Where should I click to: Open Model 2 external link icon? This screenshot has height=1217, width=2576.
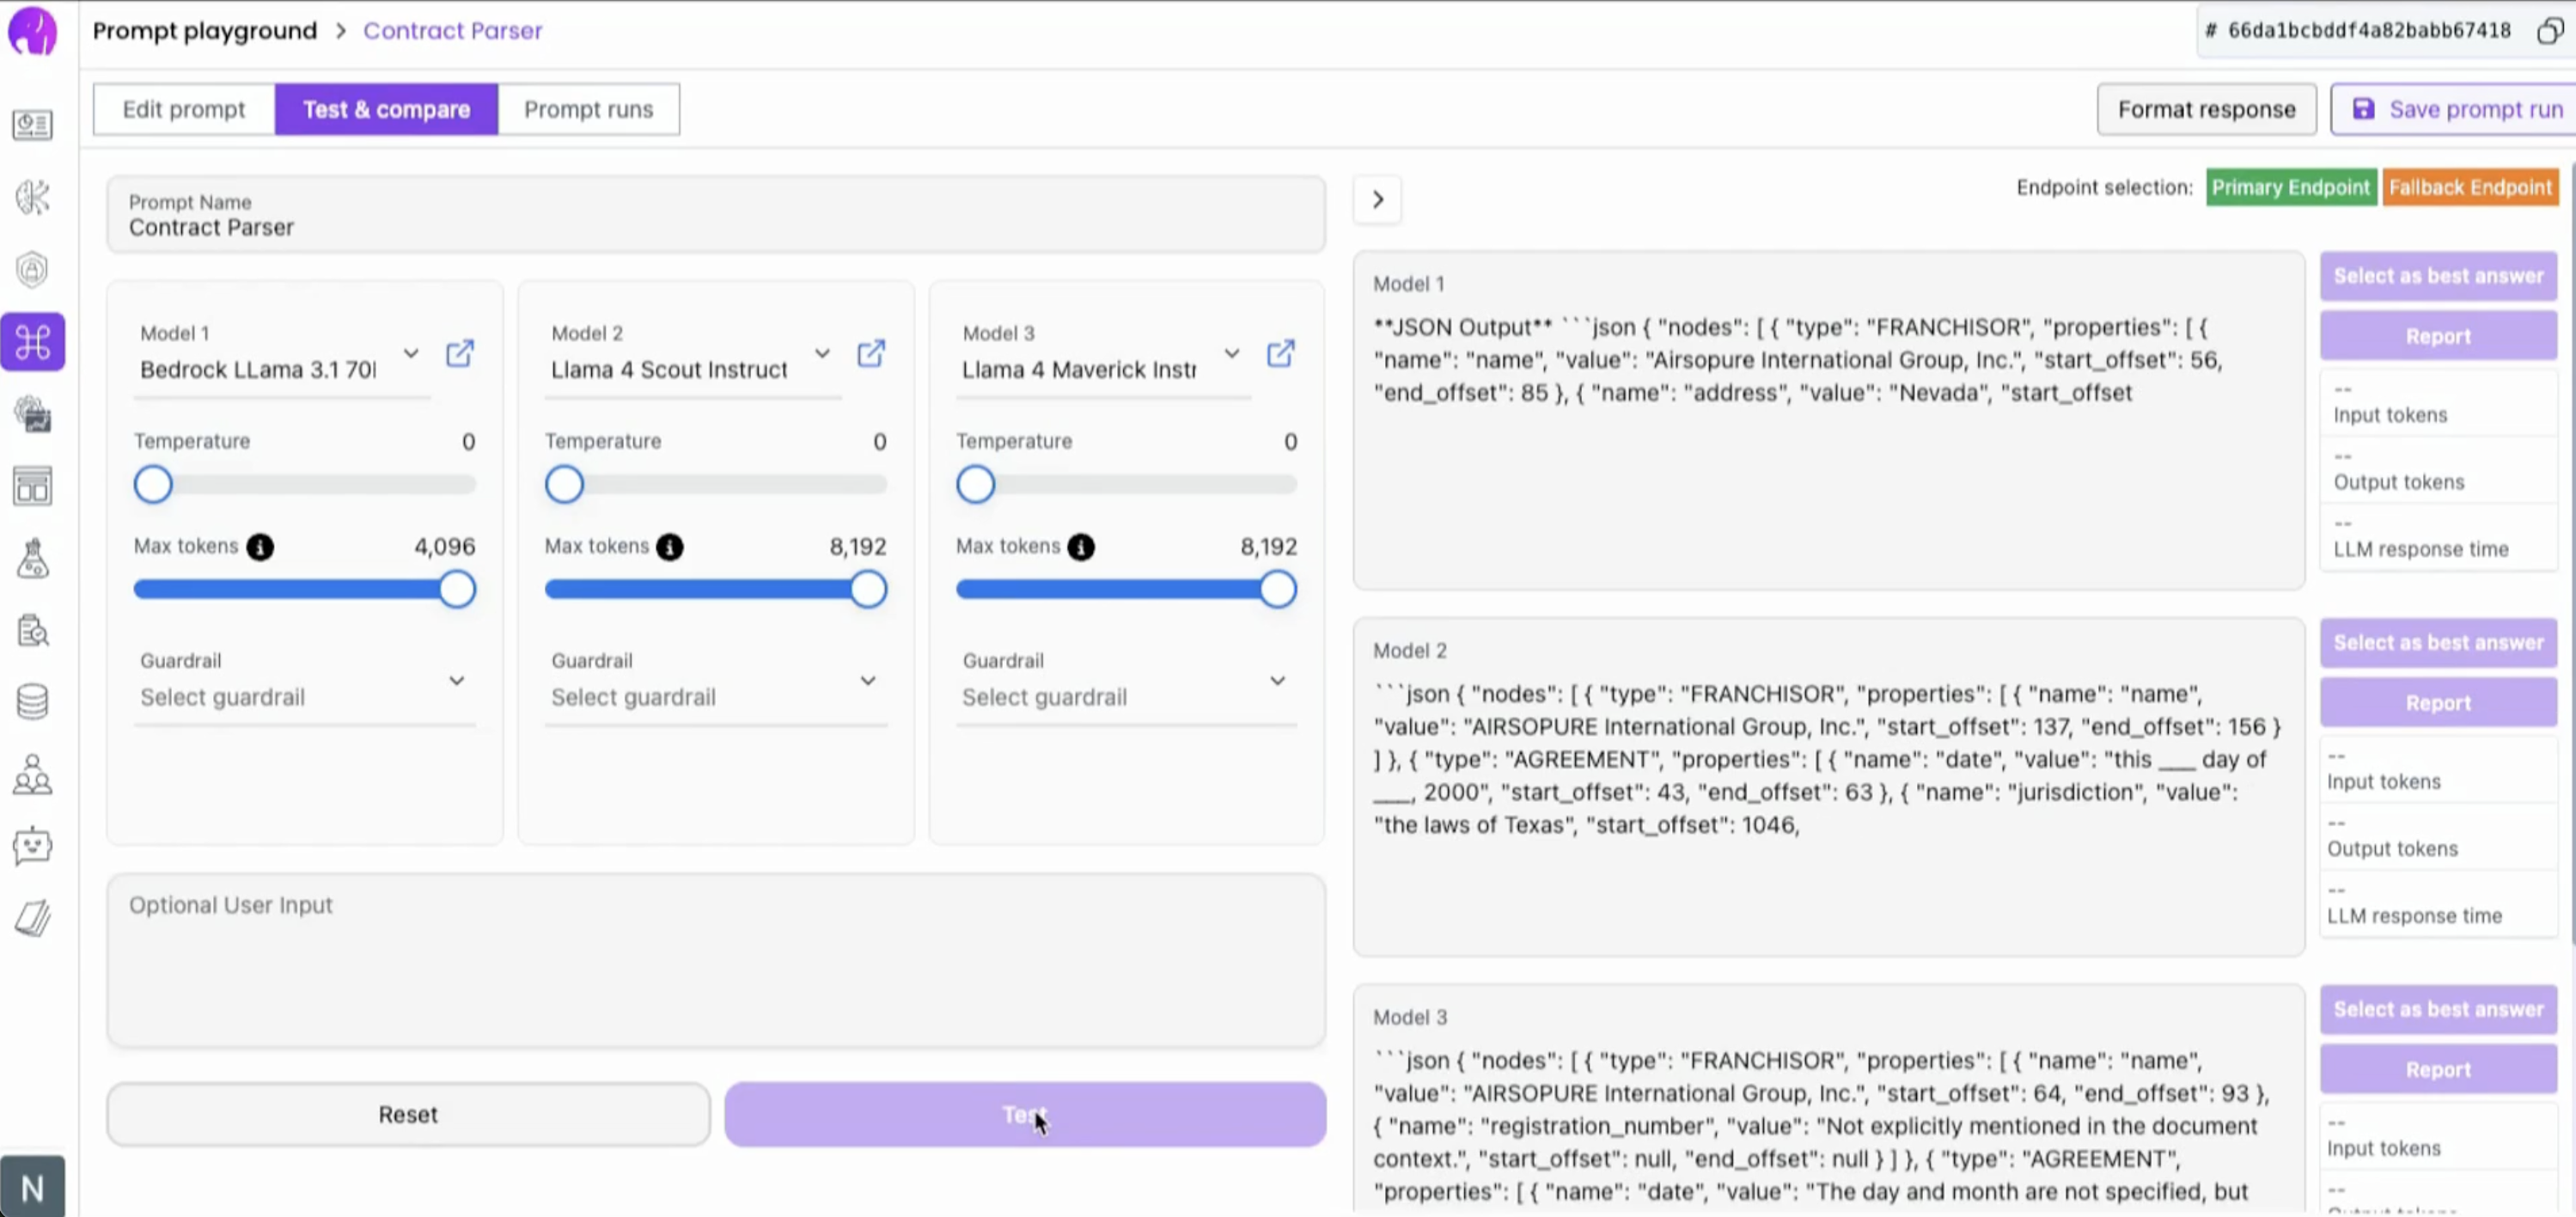tap(870, 353)
